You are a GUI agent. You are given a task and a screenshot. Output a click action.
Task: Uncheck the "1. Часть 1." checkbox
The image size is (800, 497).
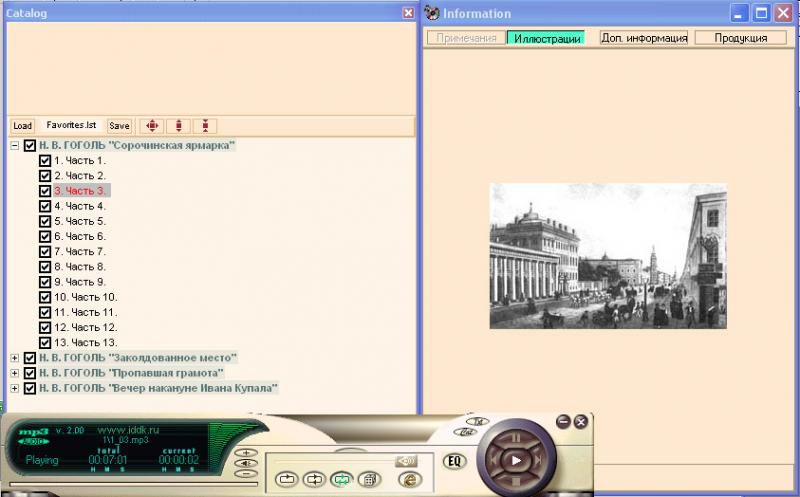point(45,160)
